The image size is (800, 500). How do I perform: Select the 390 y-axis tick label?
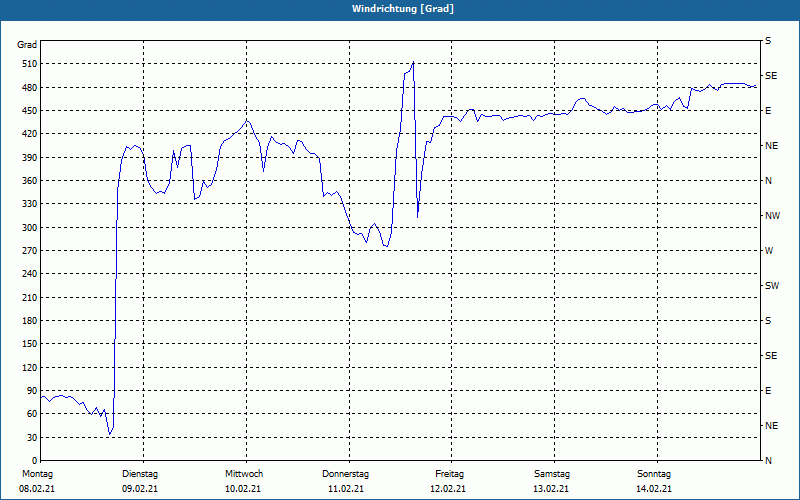30,157
